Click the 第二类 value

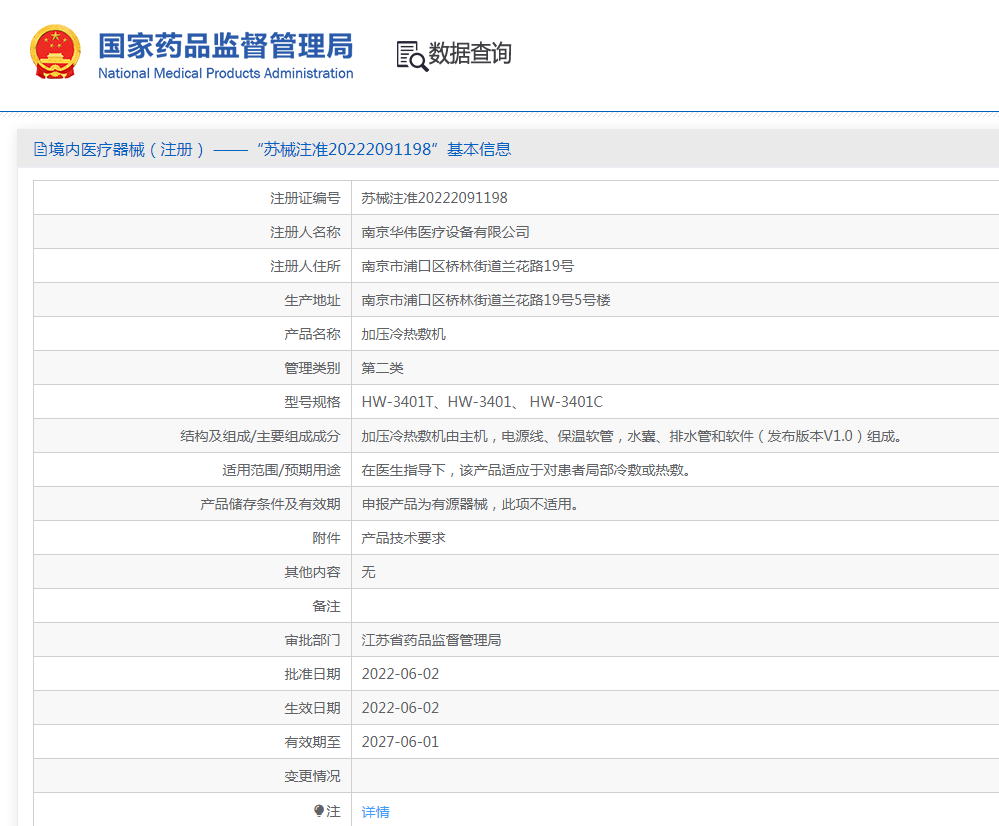382,368
